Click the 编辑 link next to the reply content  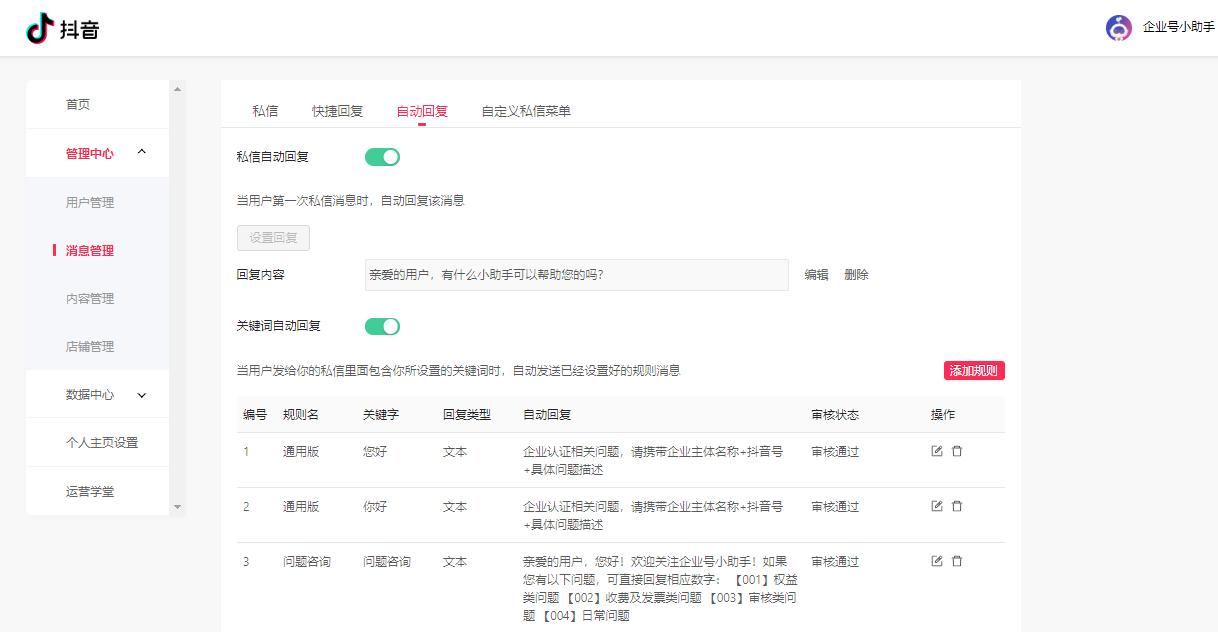817,274
